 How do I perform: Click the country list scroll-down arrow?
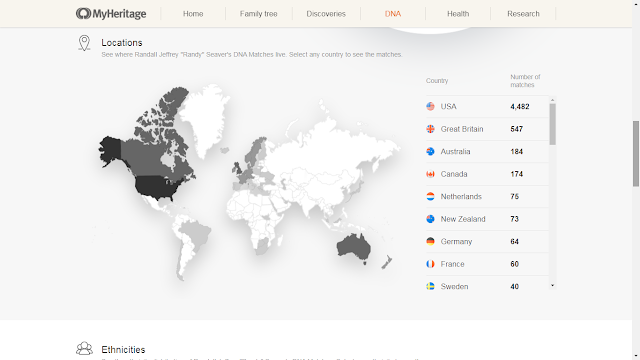pyautogui.click(x=553, y=285)
